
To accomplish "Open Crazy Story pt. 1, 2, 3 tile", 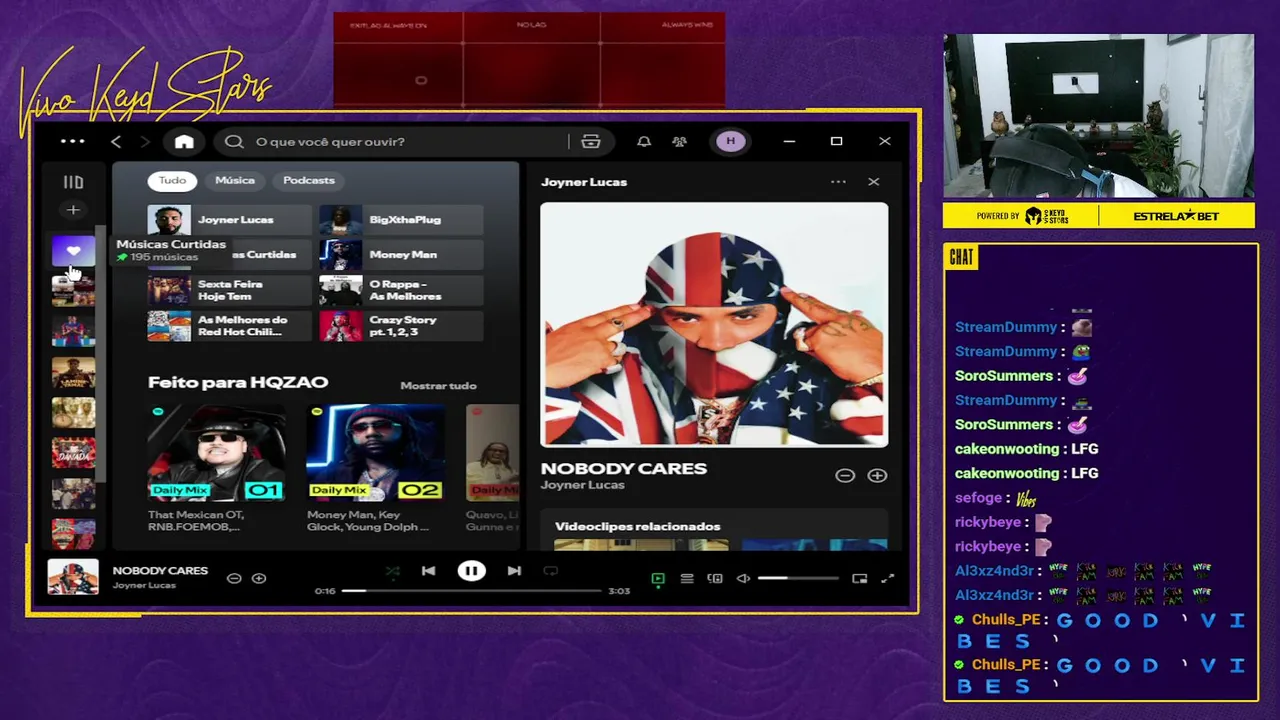I will click(401, 326).
